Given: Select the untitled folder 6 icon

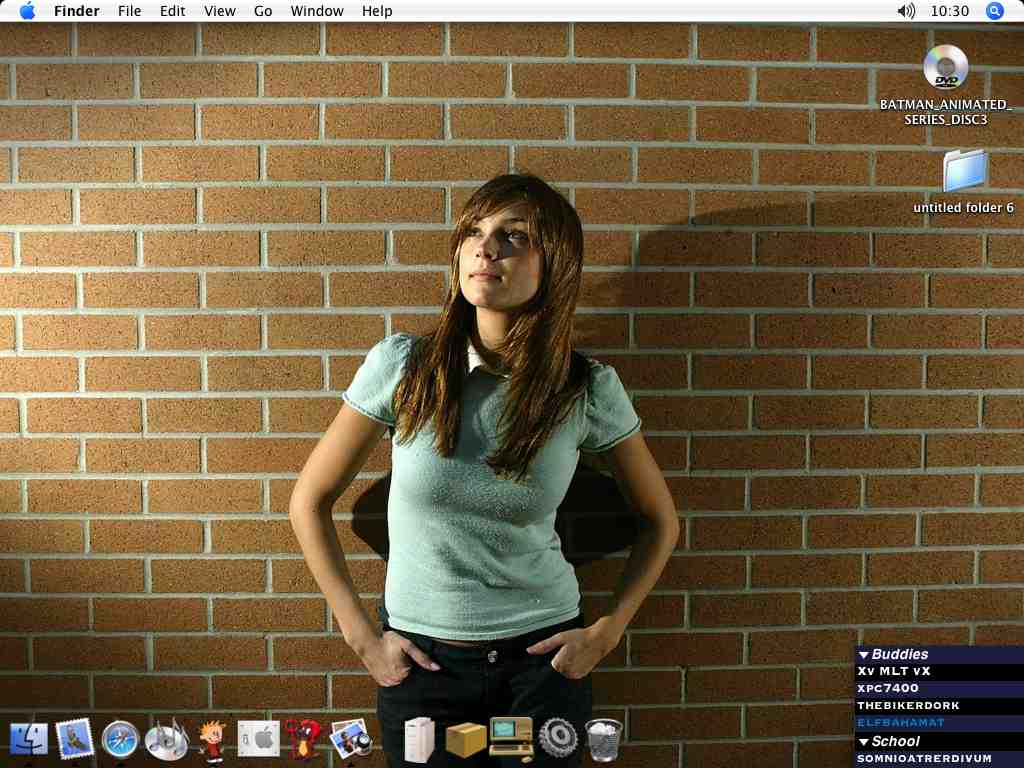Looking at the screenshot, I should pos(965,170).
